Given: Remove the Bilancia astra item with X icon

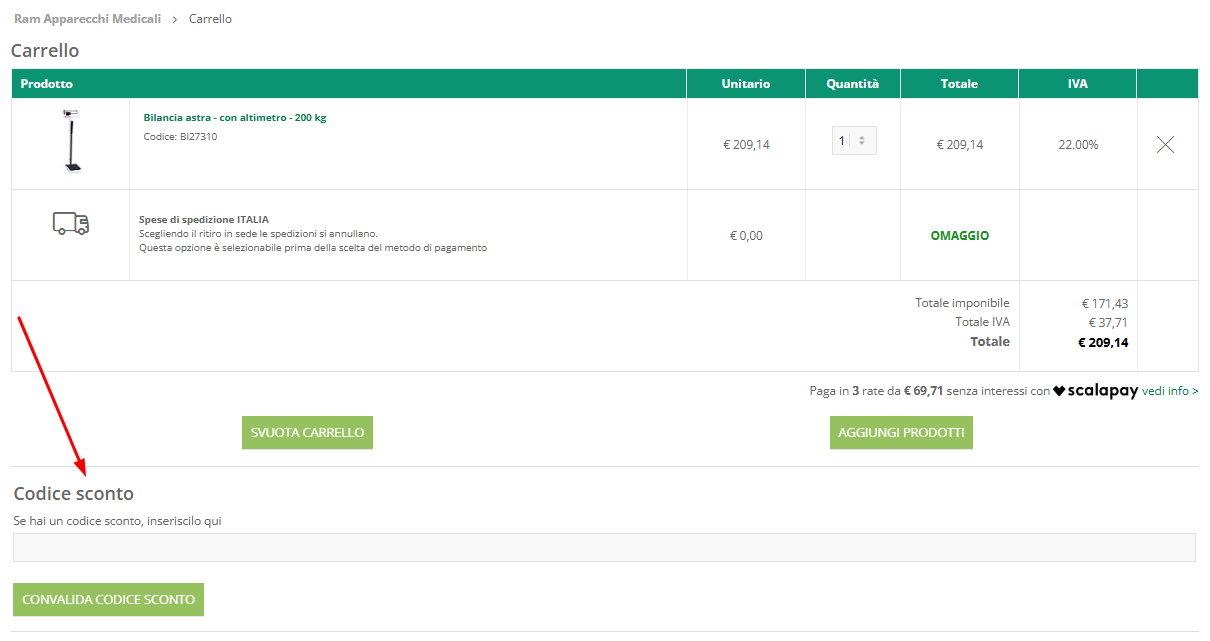Looking at the screenshot, I should point(1165,145).
